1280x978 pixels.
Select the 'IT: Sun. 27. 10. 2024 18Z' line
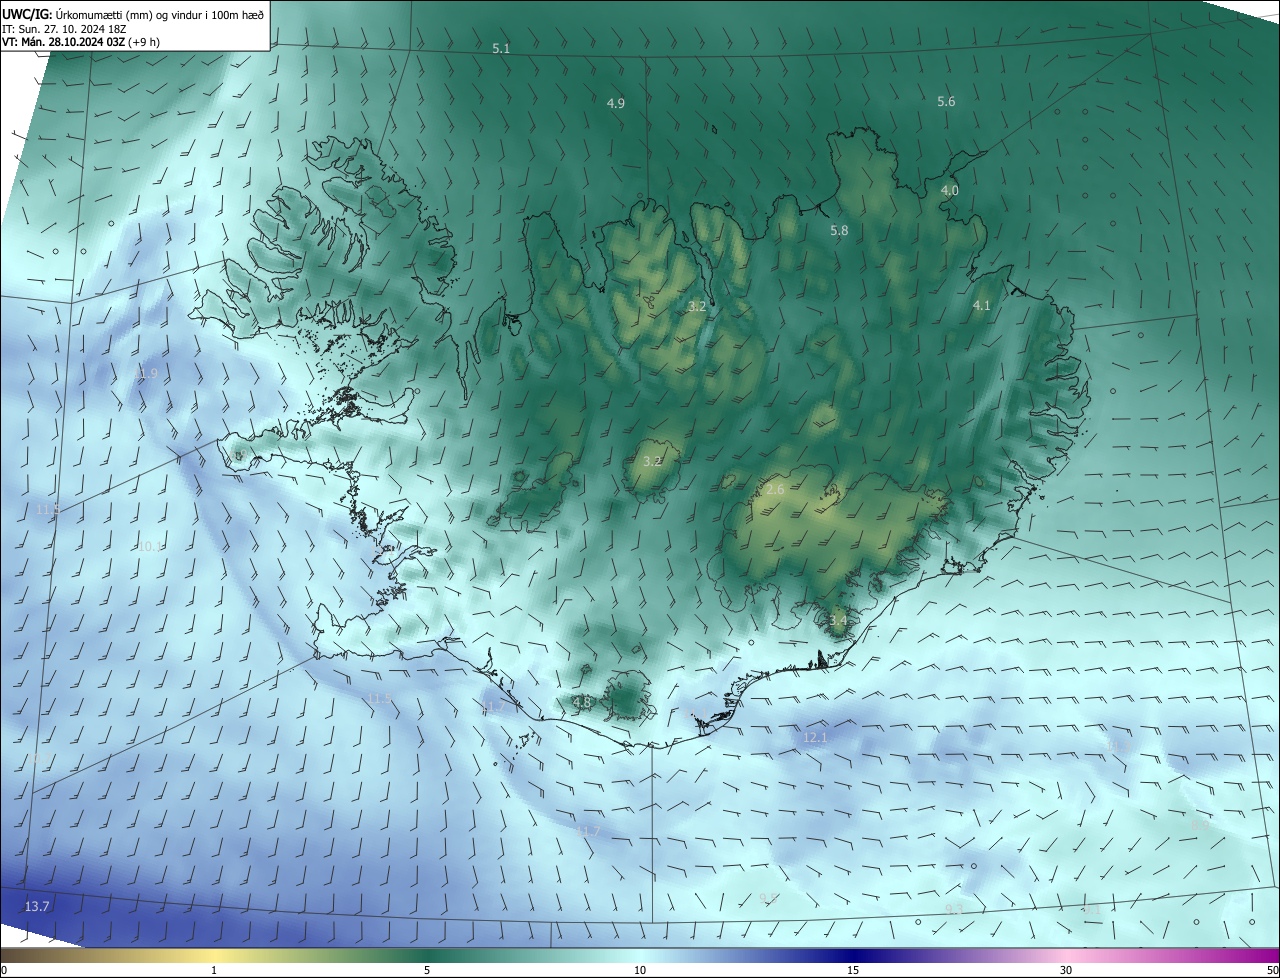click(64, 29)
